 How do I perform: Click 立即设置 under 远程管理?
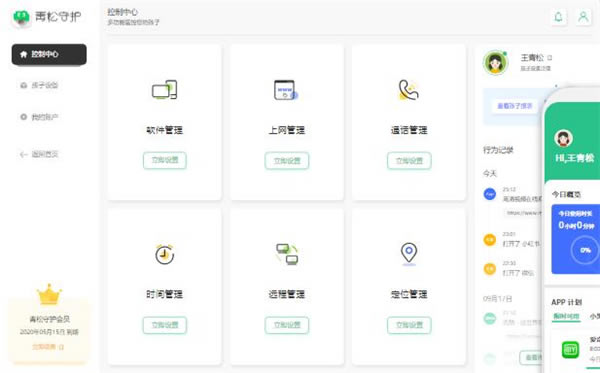(x=287, y=325)
